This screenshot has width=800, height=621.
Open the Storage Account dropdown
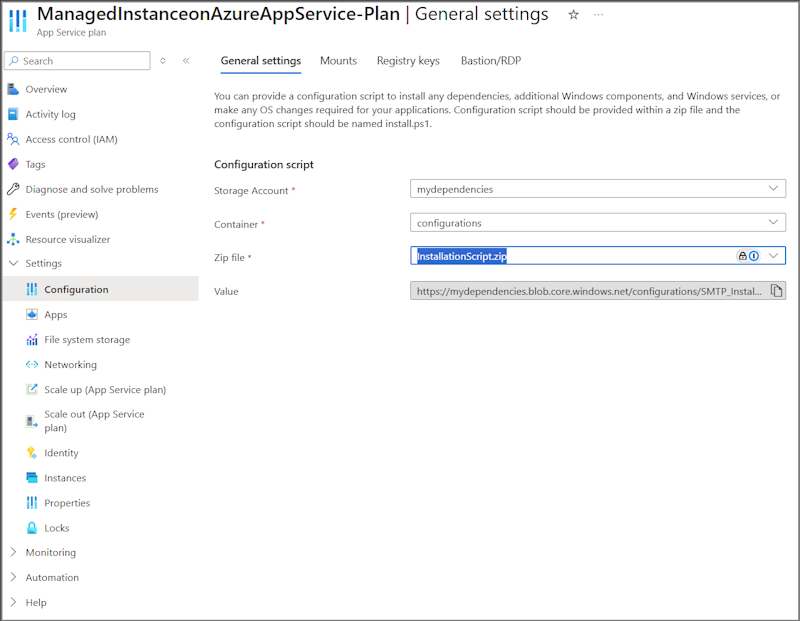773,188
